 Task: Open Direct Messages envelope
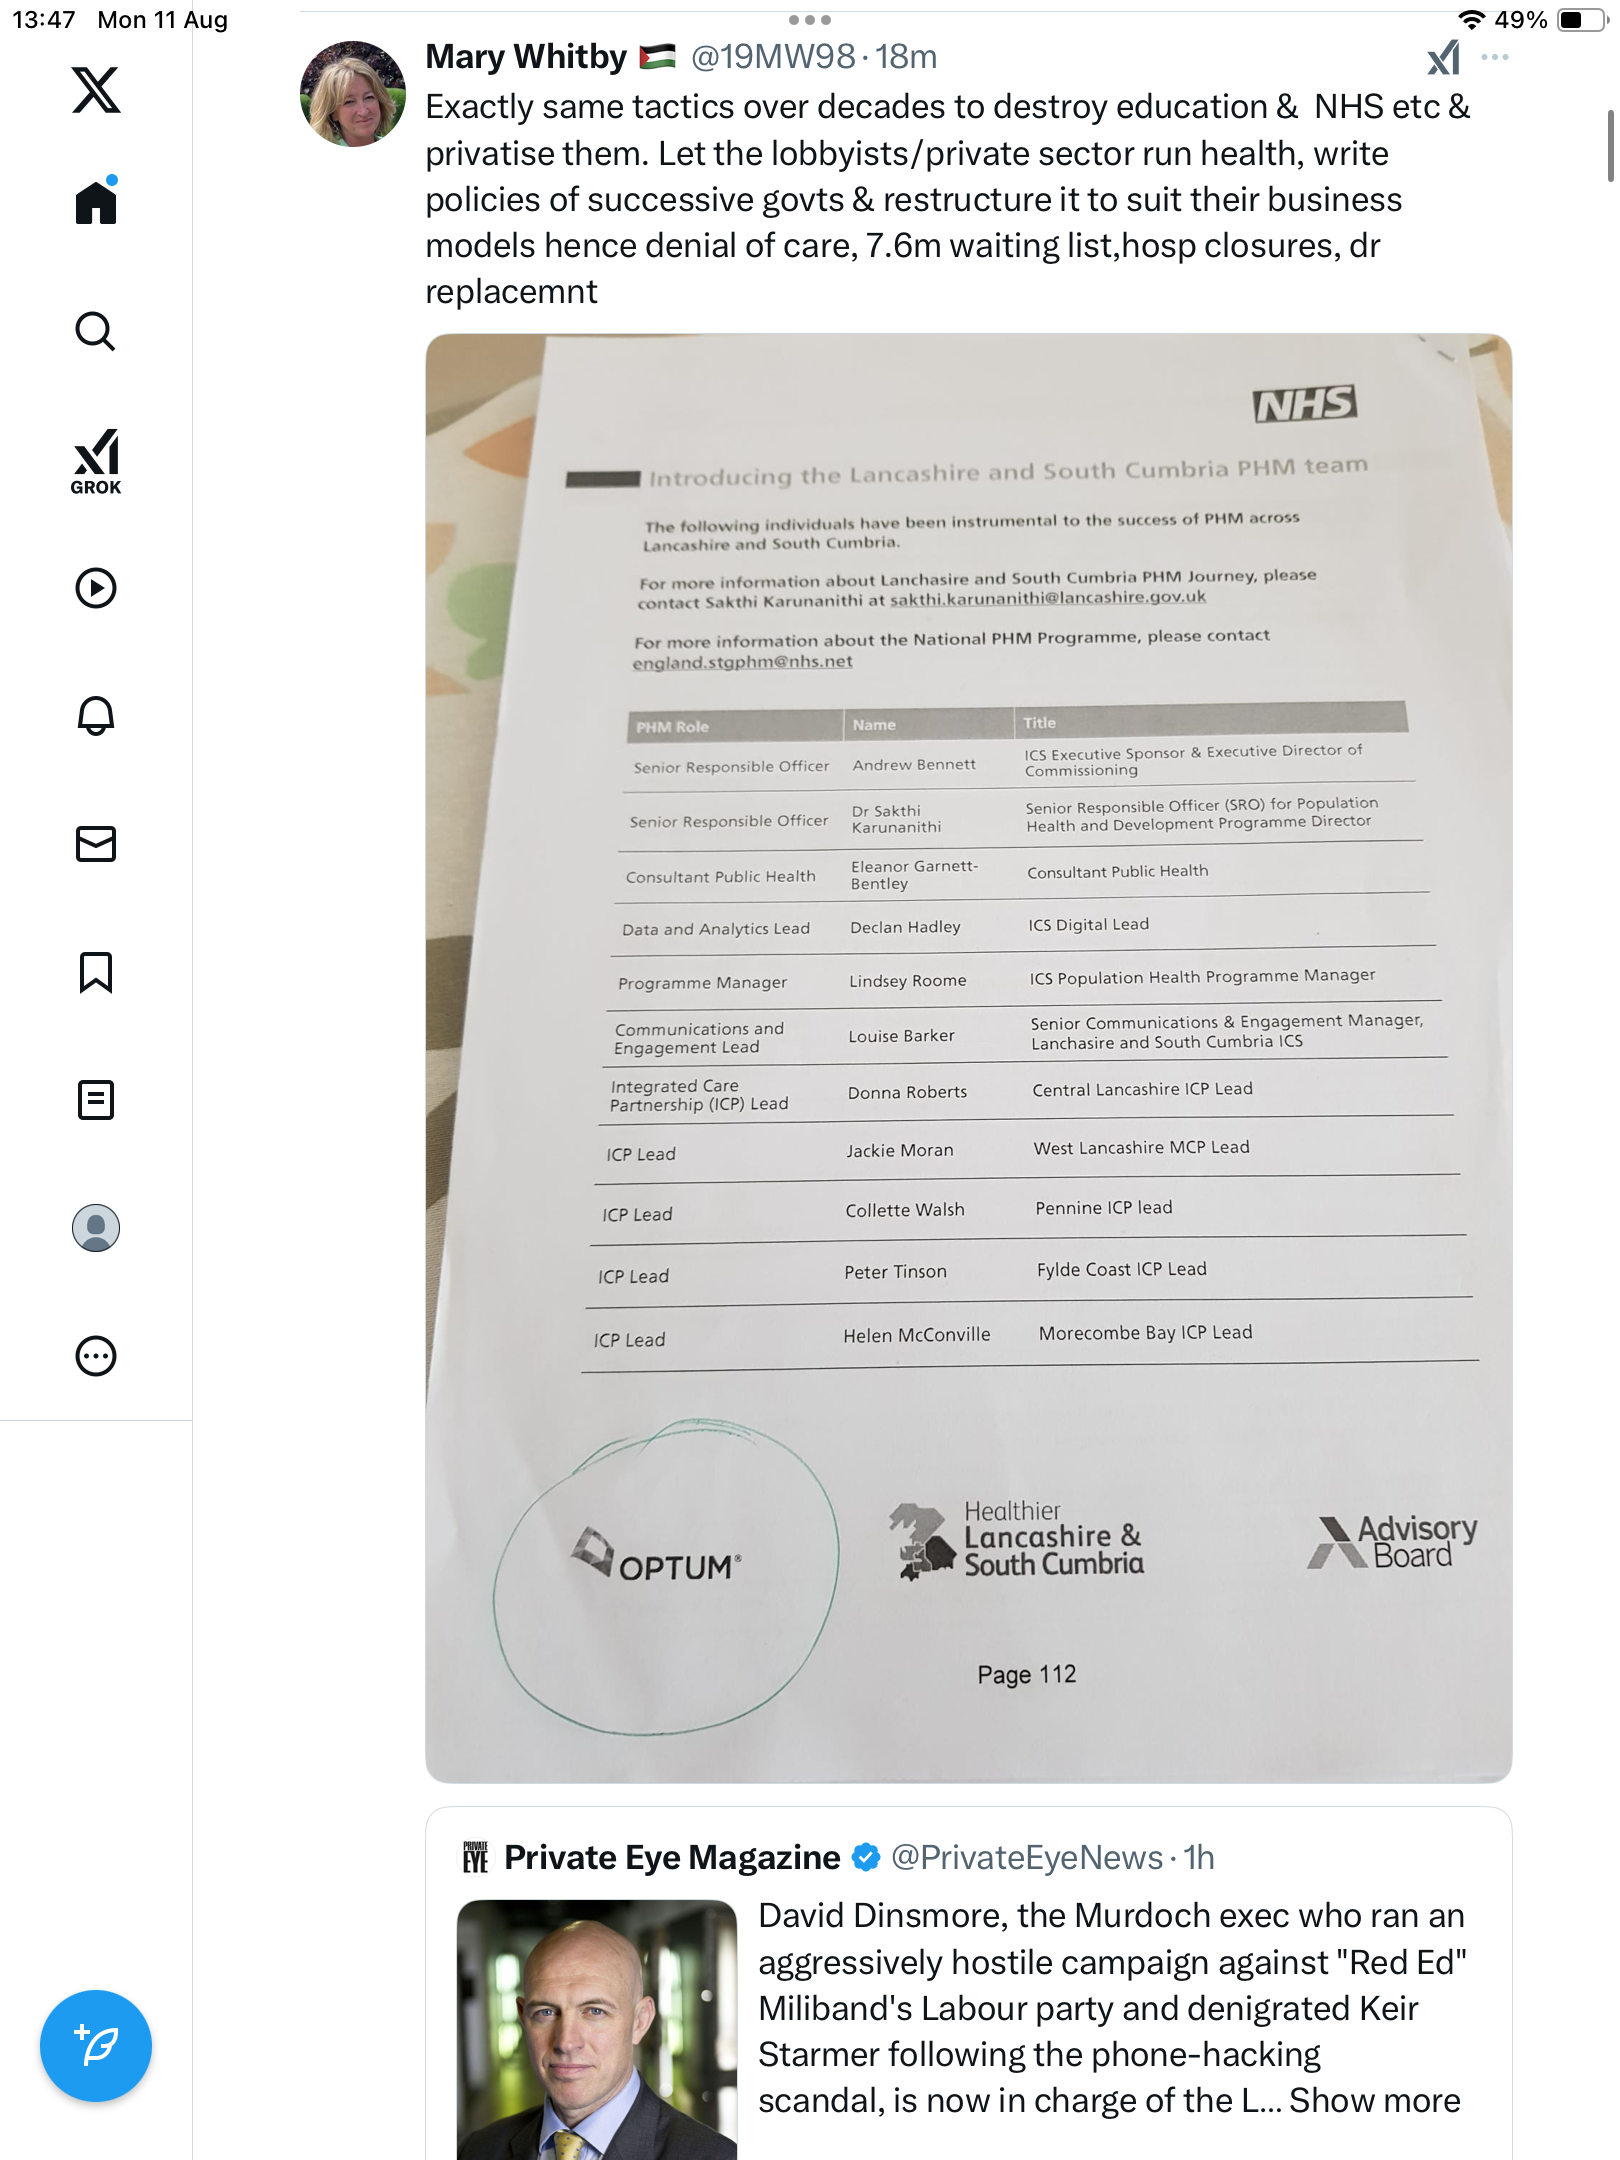pos(96,844)
